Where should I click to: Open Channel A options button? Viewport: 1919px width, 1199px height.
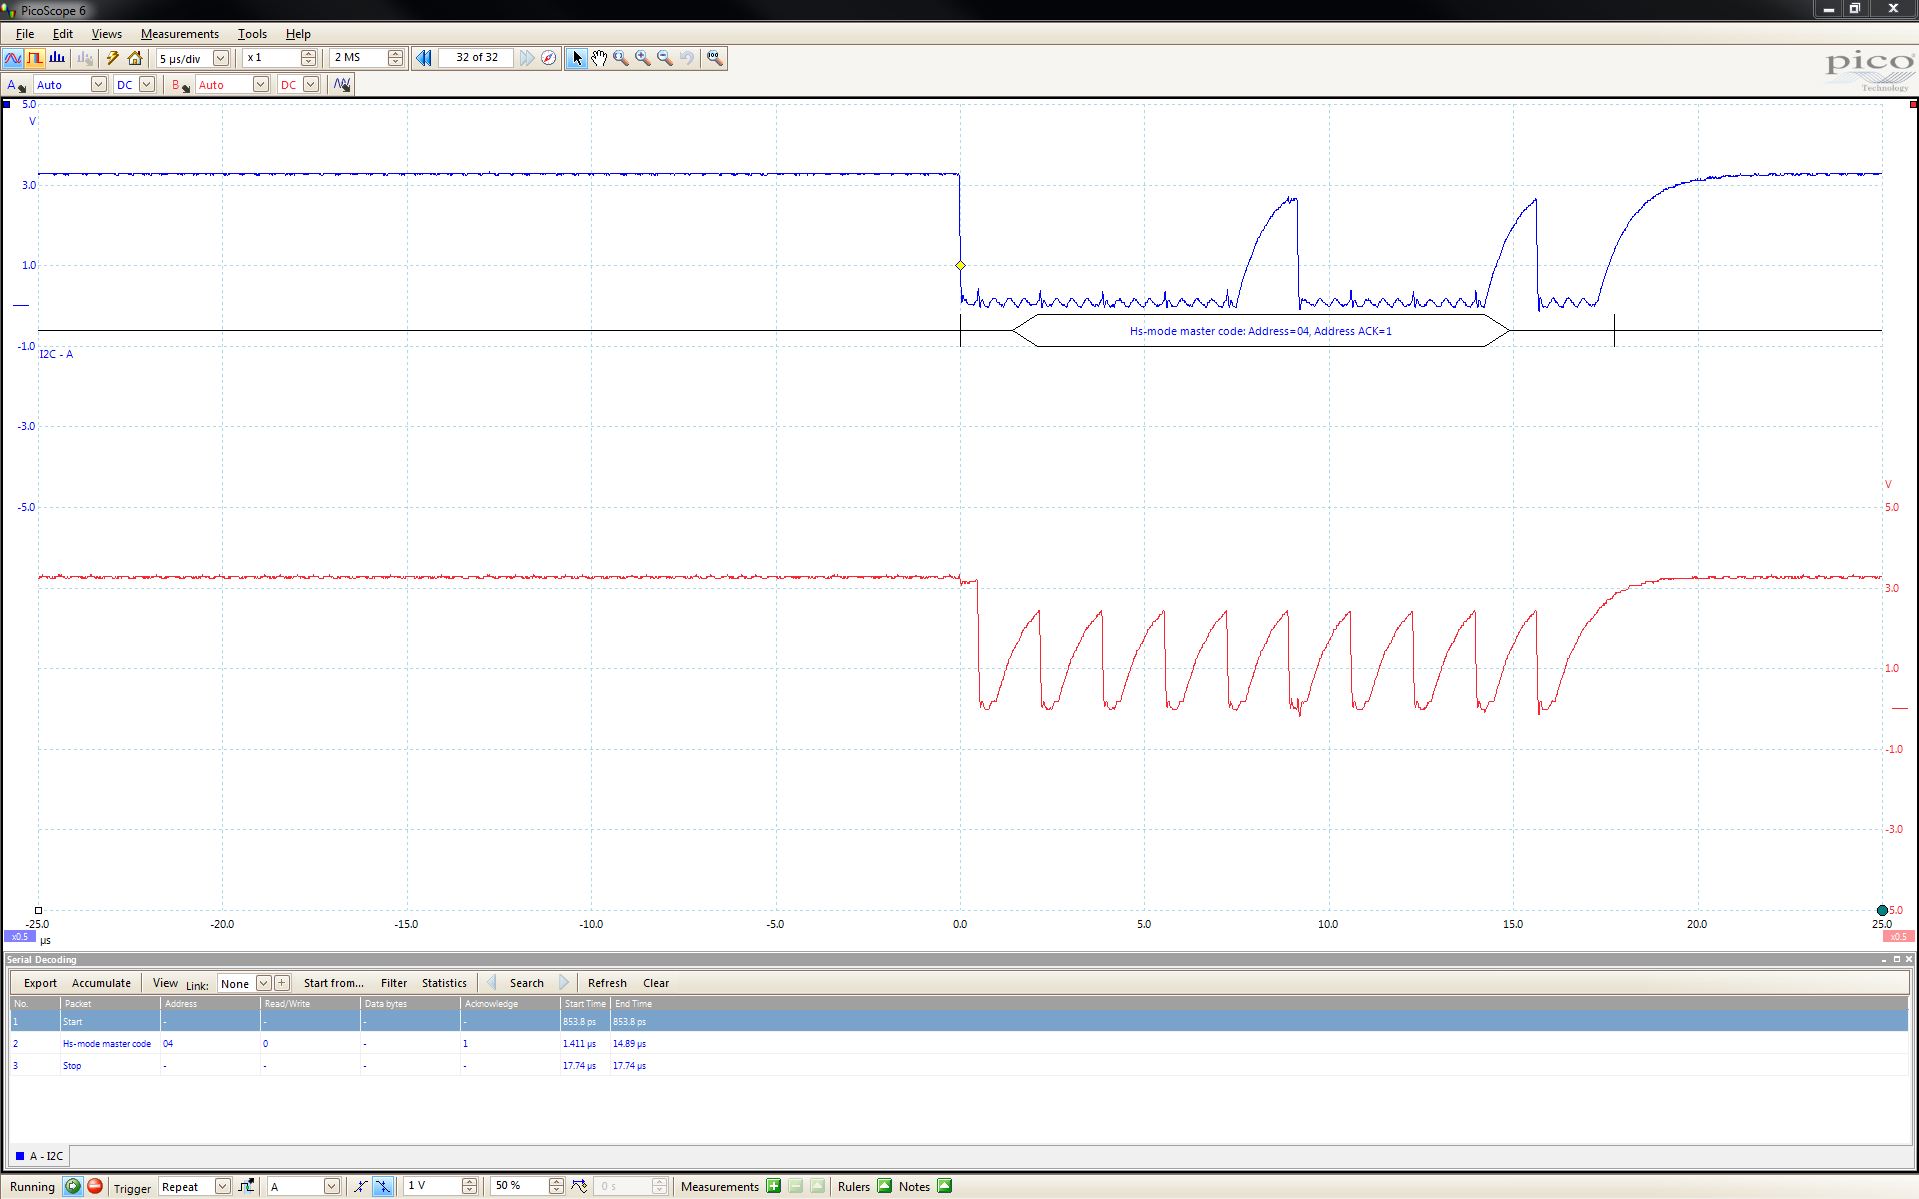click(16, 85)
